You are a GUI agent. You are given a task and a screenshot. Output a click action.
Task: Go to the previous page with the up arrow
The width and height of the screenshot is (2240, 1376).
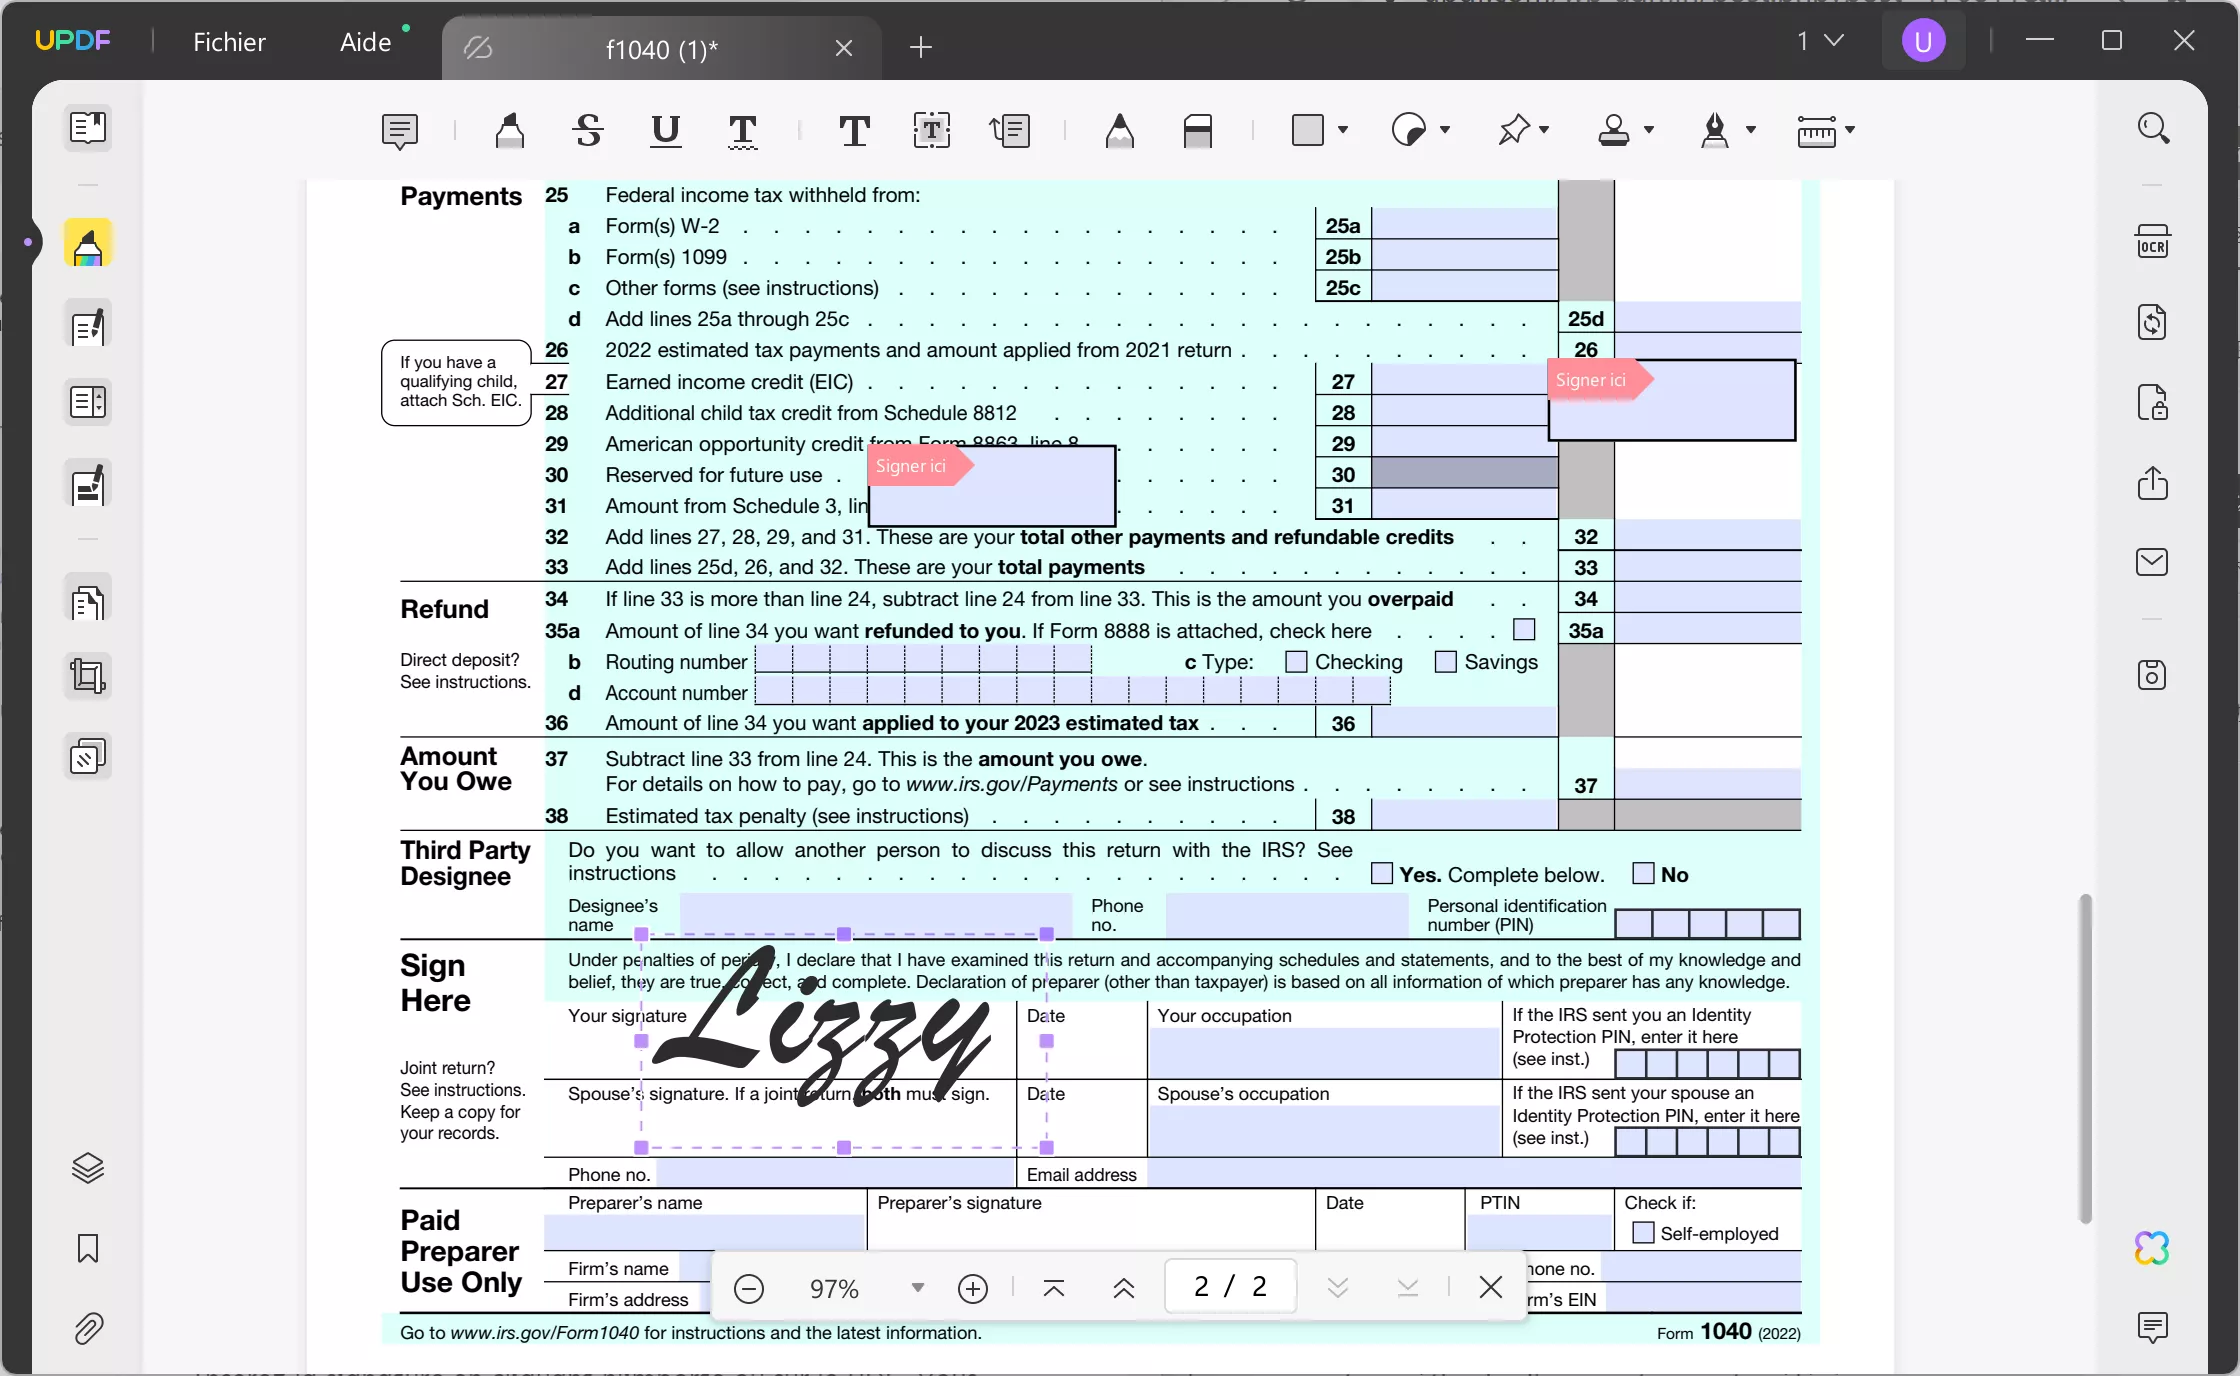[1122, 1288]
